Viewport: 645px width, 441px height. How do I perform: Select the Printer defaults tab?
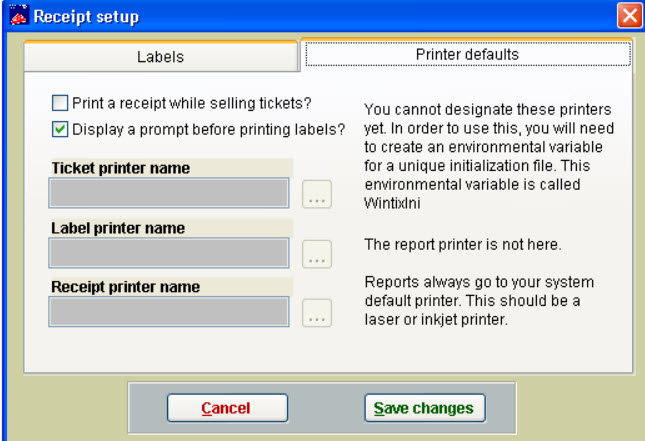(x=467, y=54)
